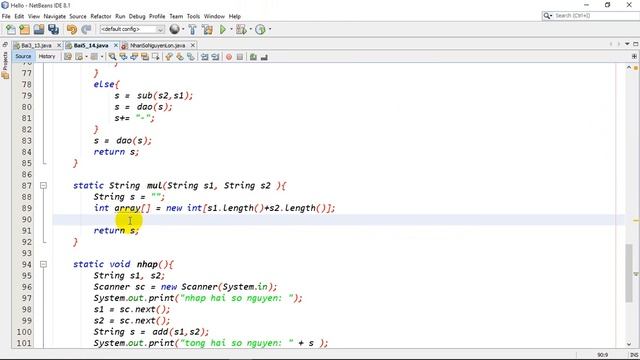Open the Tools menu

pos(193,16)
